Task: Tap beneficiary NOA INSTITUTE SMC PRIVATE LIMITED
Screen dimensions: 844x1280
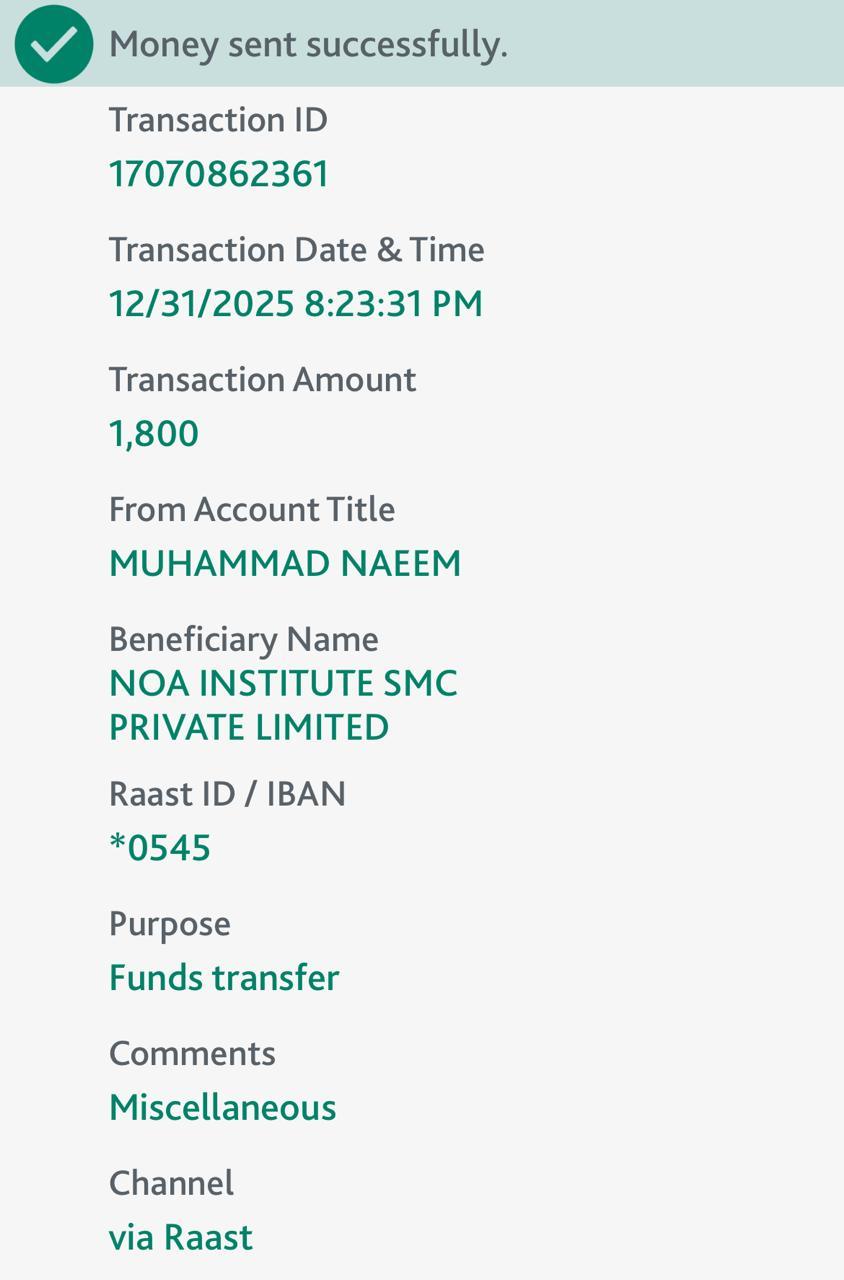Action: [283, 705]
